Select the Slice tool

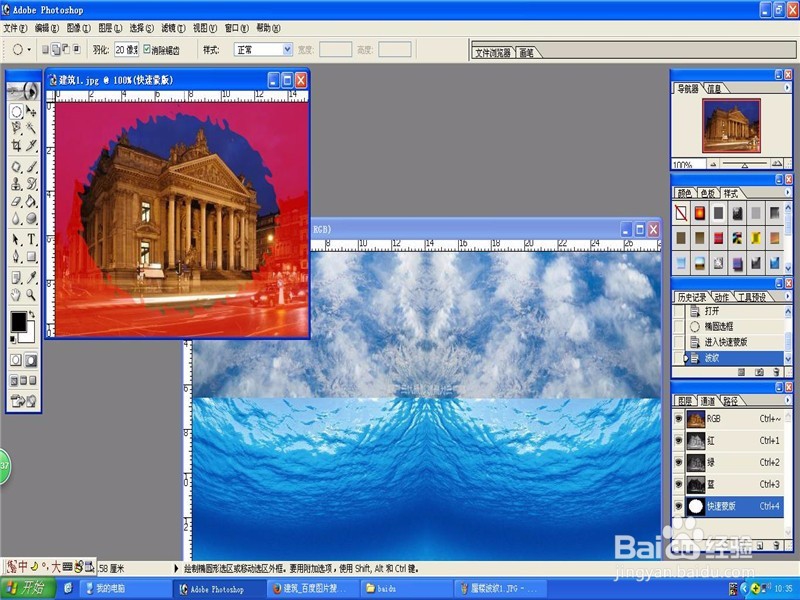[31, 145]
